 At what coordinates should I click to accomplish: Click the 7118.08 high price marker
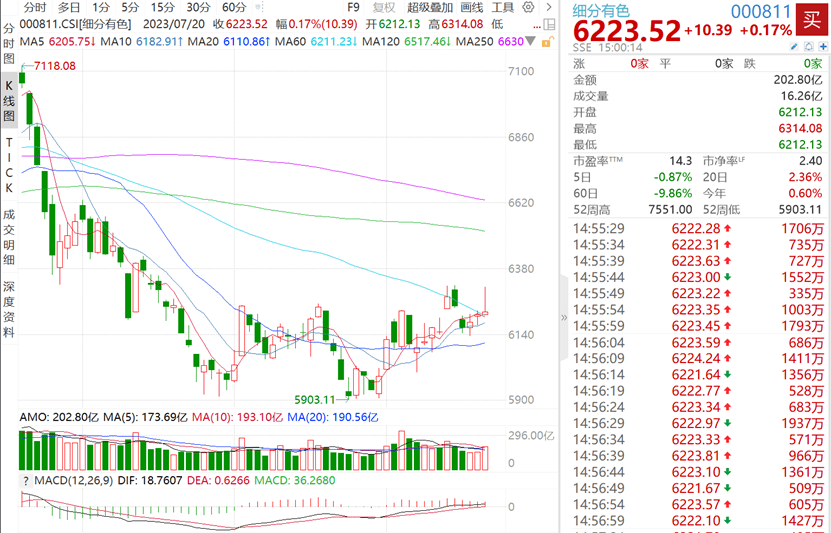tap(55, 66)
